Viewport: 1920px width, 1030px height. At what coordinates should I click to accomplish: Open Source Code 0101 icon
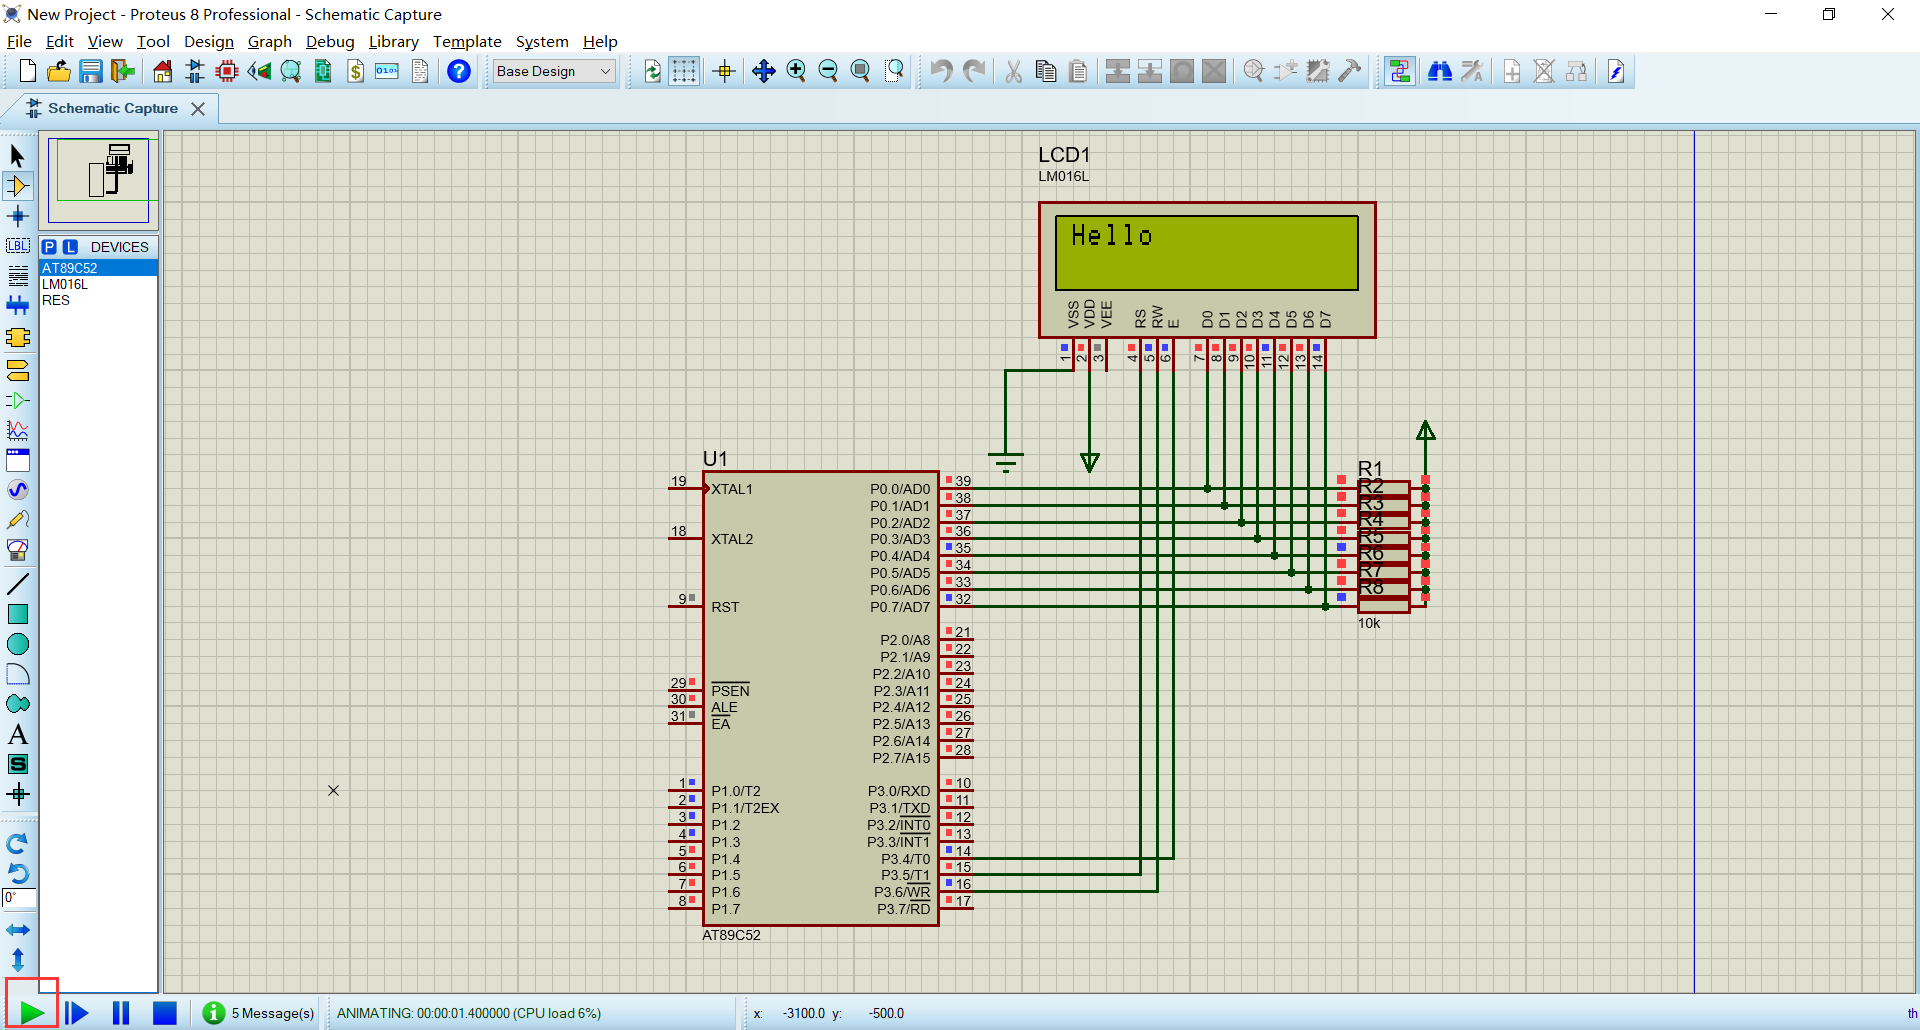click(387, 71)
